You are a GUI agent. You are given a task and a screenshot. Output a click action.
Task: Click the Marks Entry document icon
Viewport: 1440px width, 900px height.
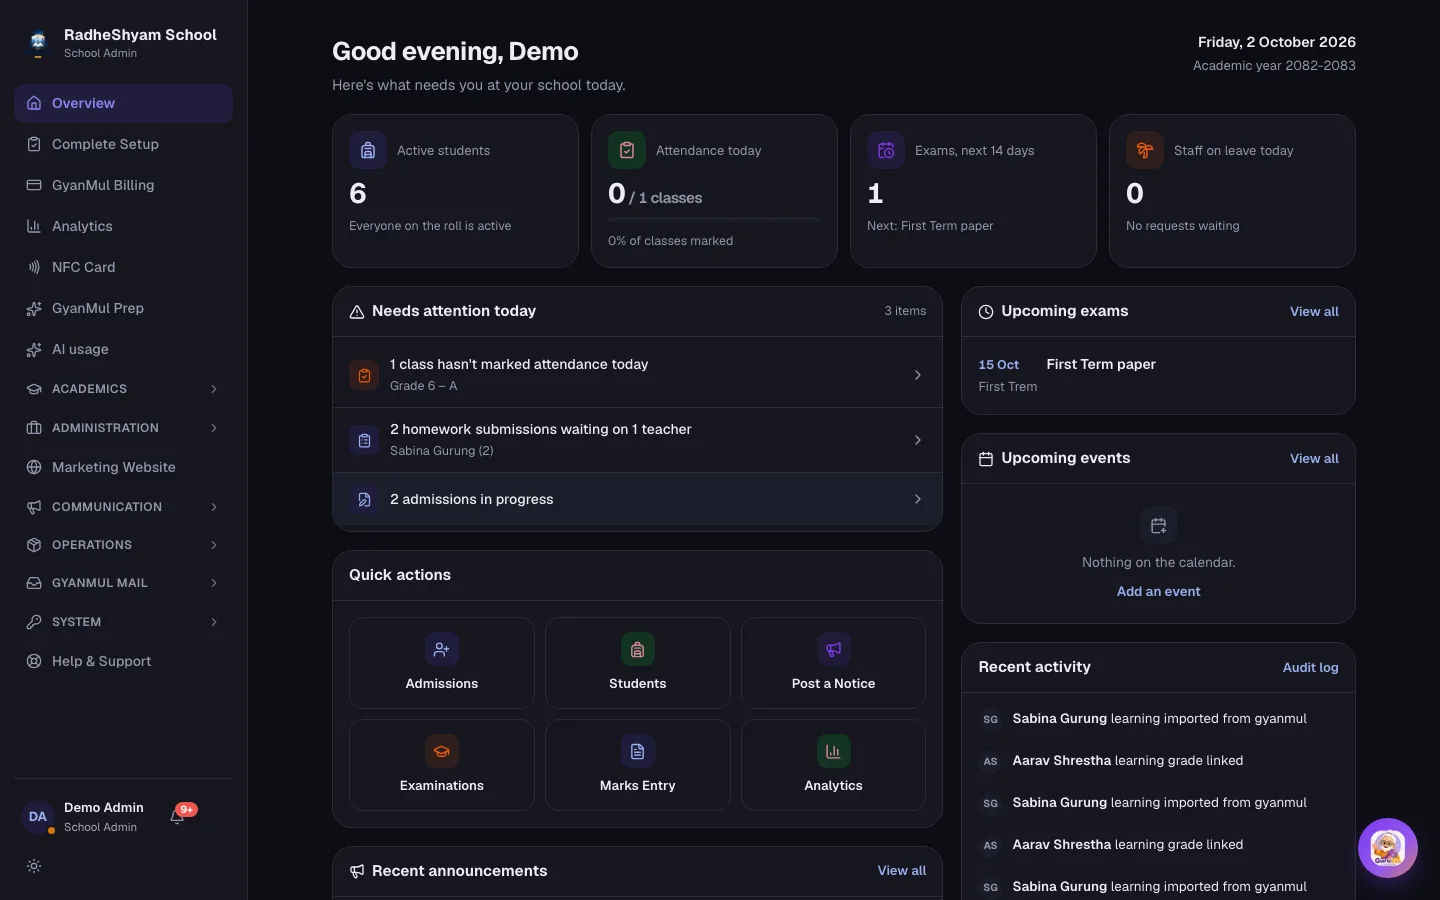click(638, 752)
